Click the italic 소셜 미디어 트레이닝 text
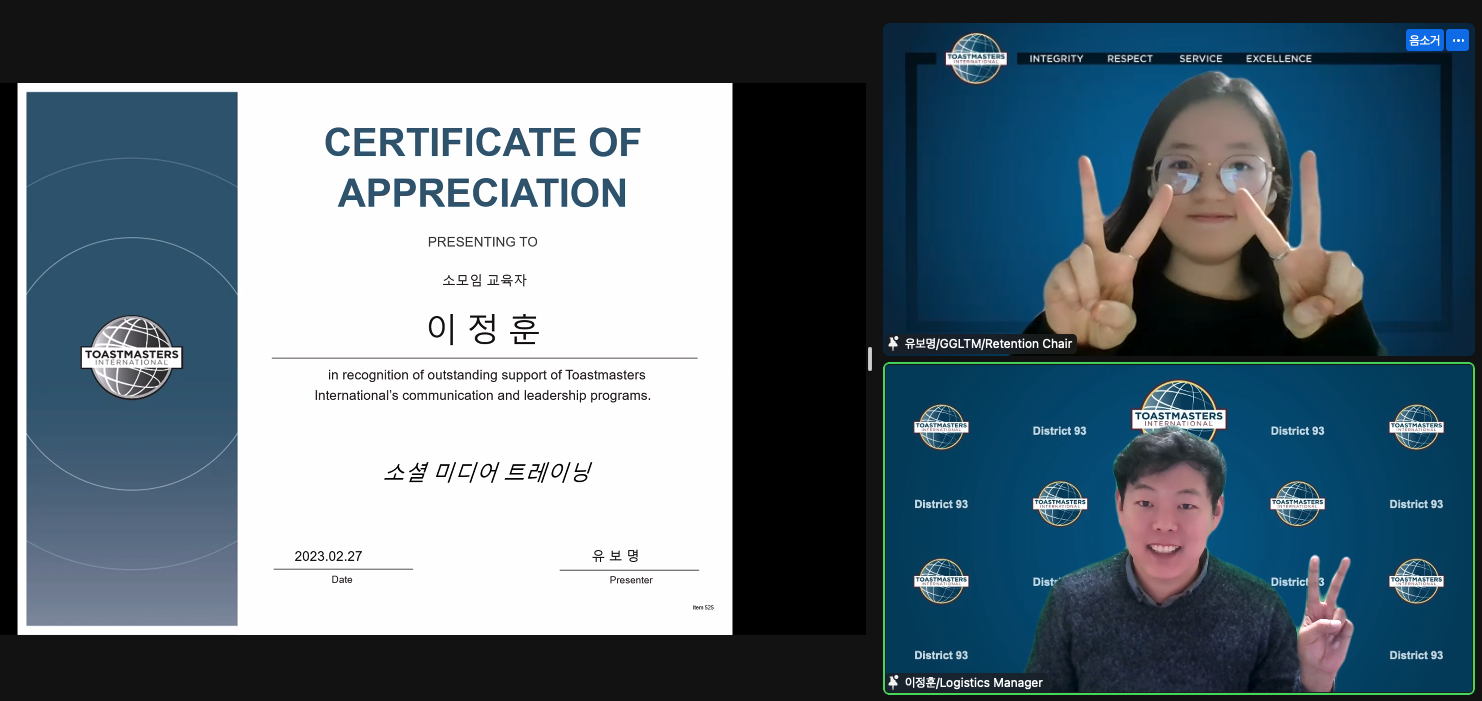This screenshot has height=701, width=1482. 488,471
